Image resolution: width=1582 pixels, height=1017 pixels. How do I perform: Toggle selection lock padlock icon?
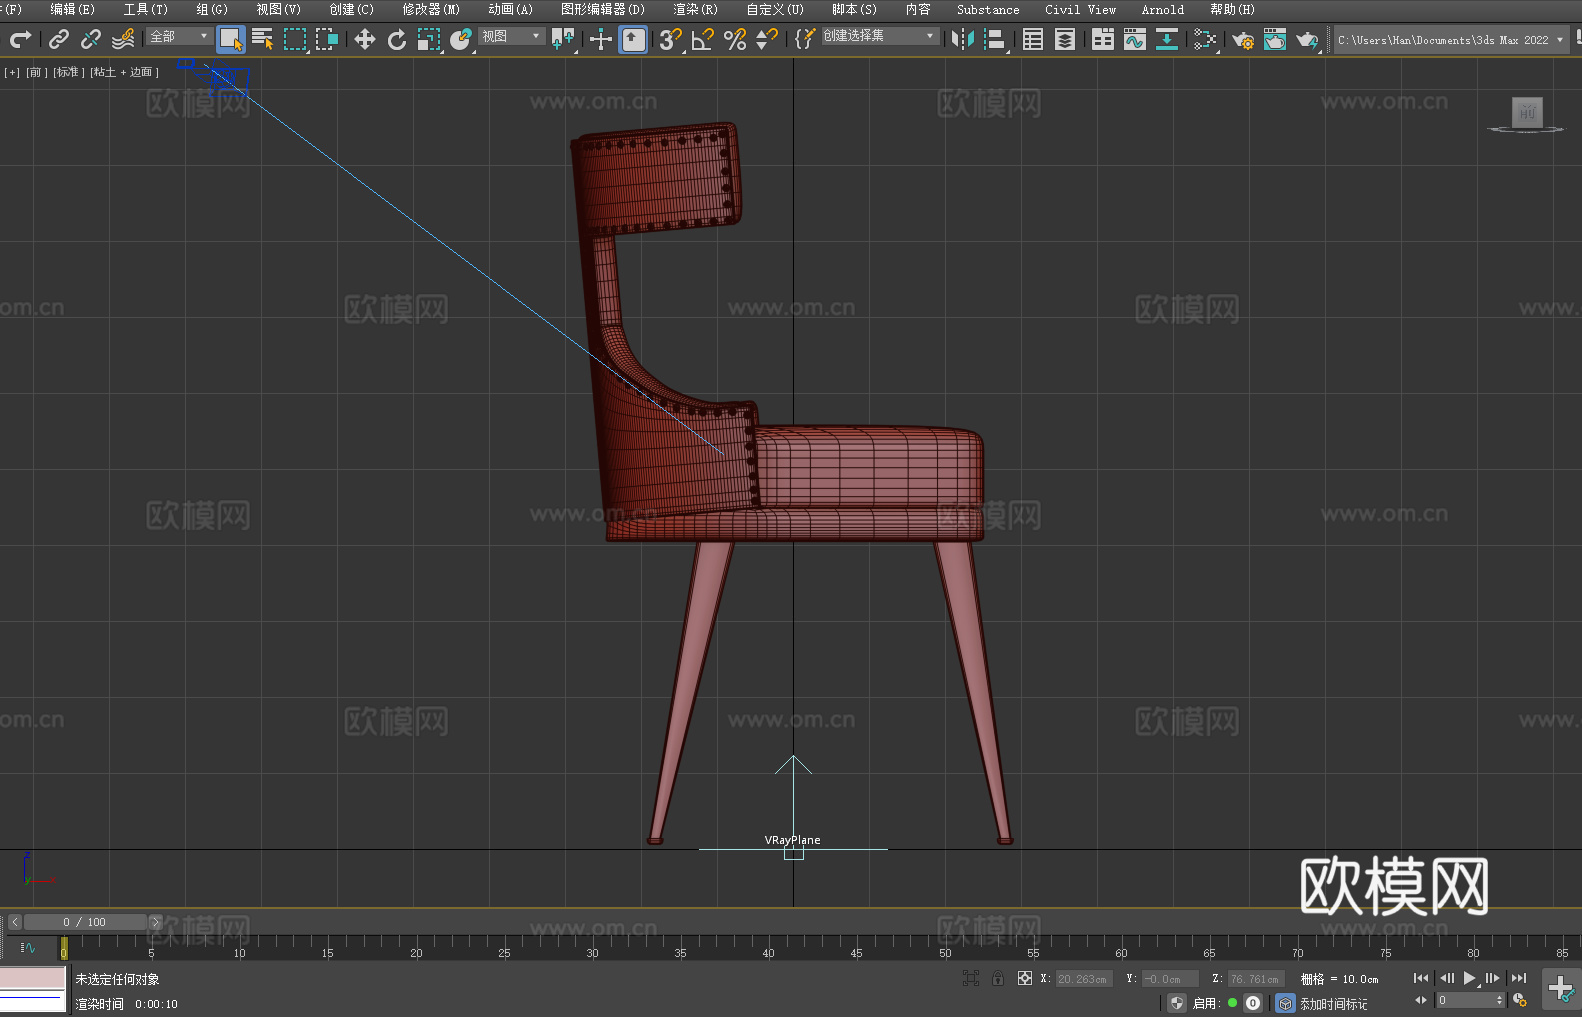[998, 978]
